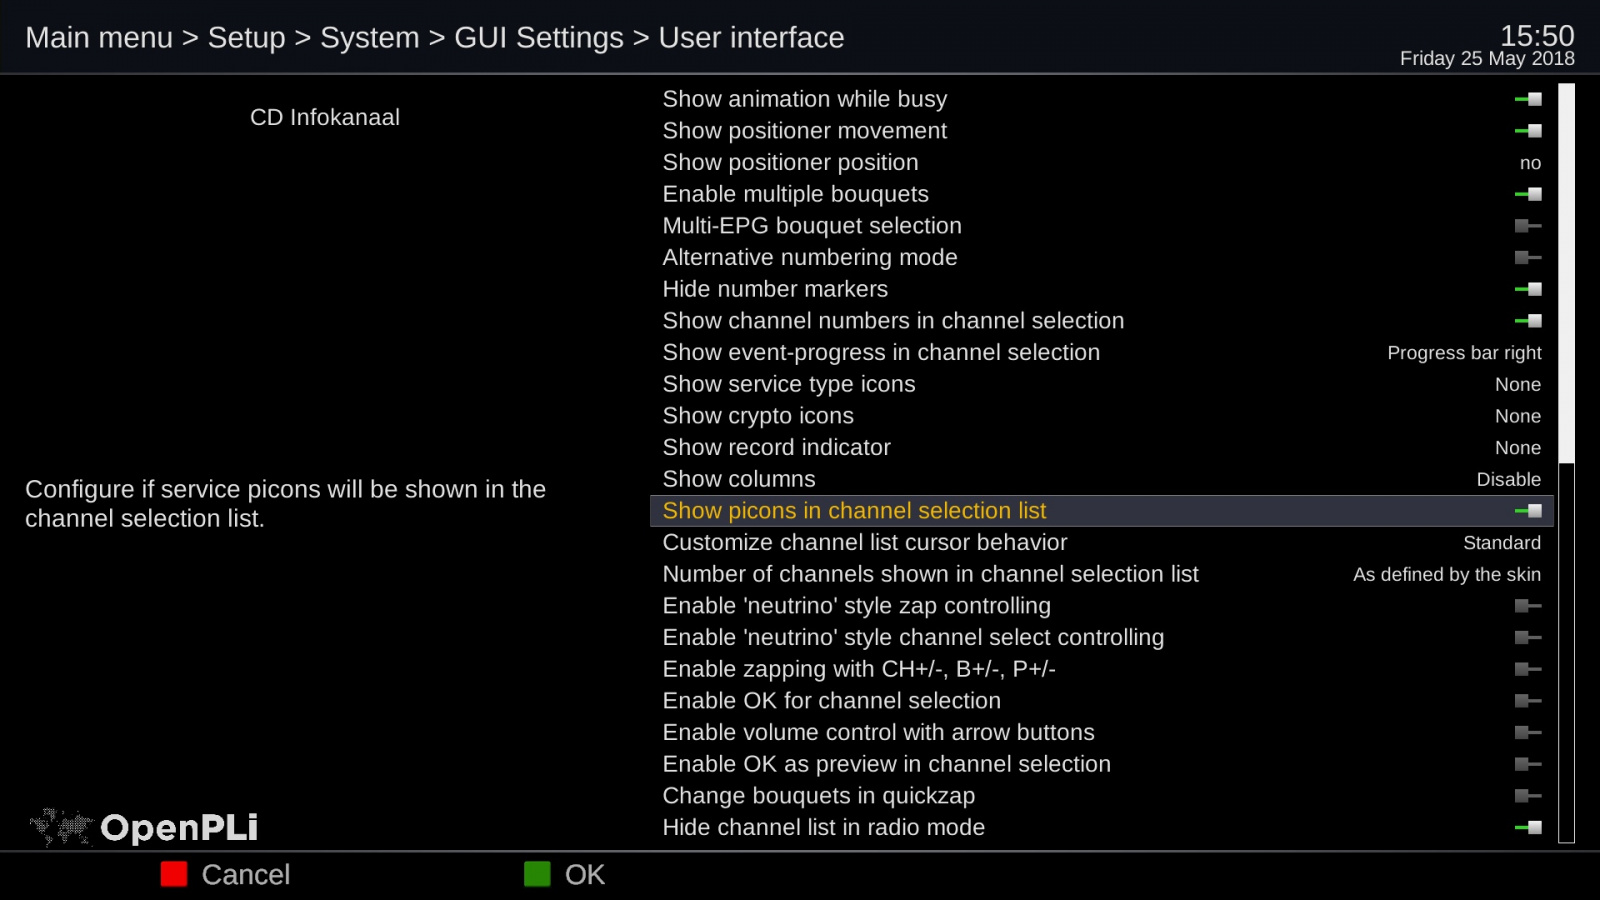The image size is (1600, 900).
Task: Change the Progress bar right value
Action: (1463, 353)
